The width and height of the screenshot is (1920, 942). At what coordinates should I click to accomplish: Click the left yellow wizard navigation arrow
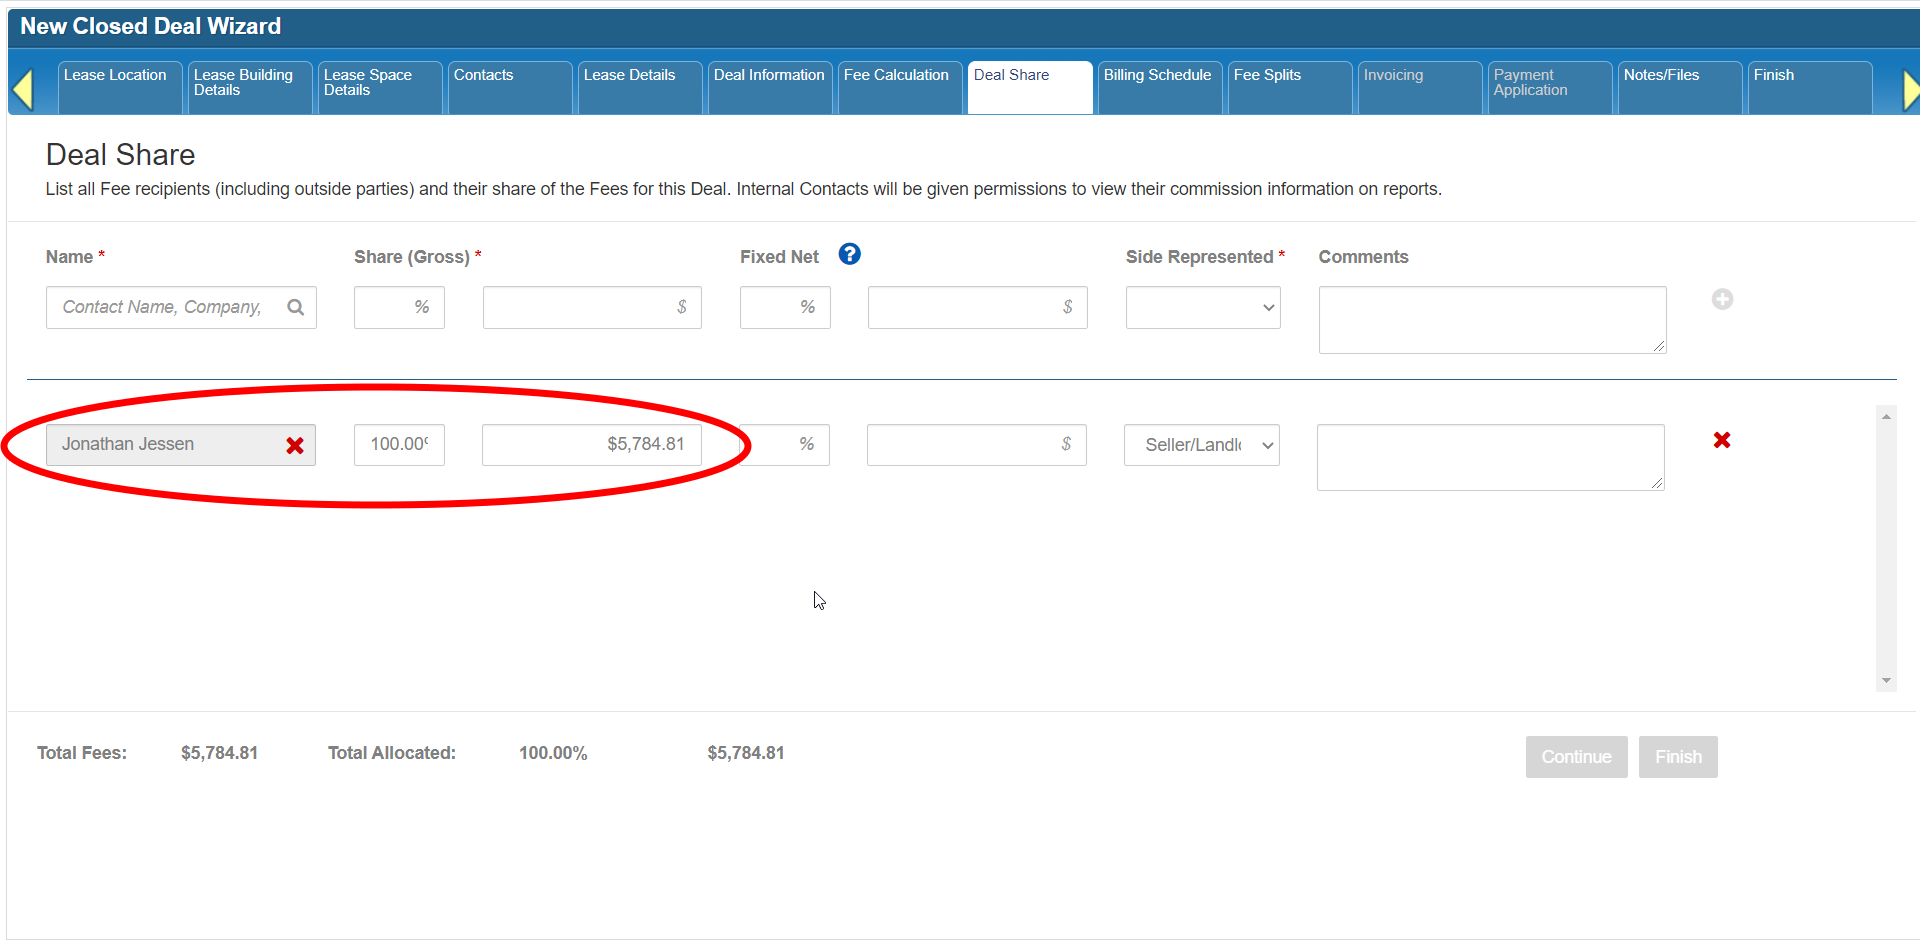23,90
